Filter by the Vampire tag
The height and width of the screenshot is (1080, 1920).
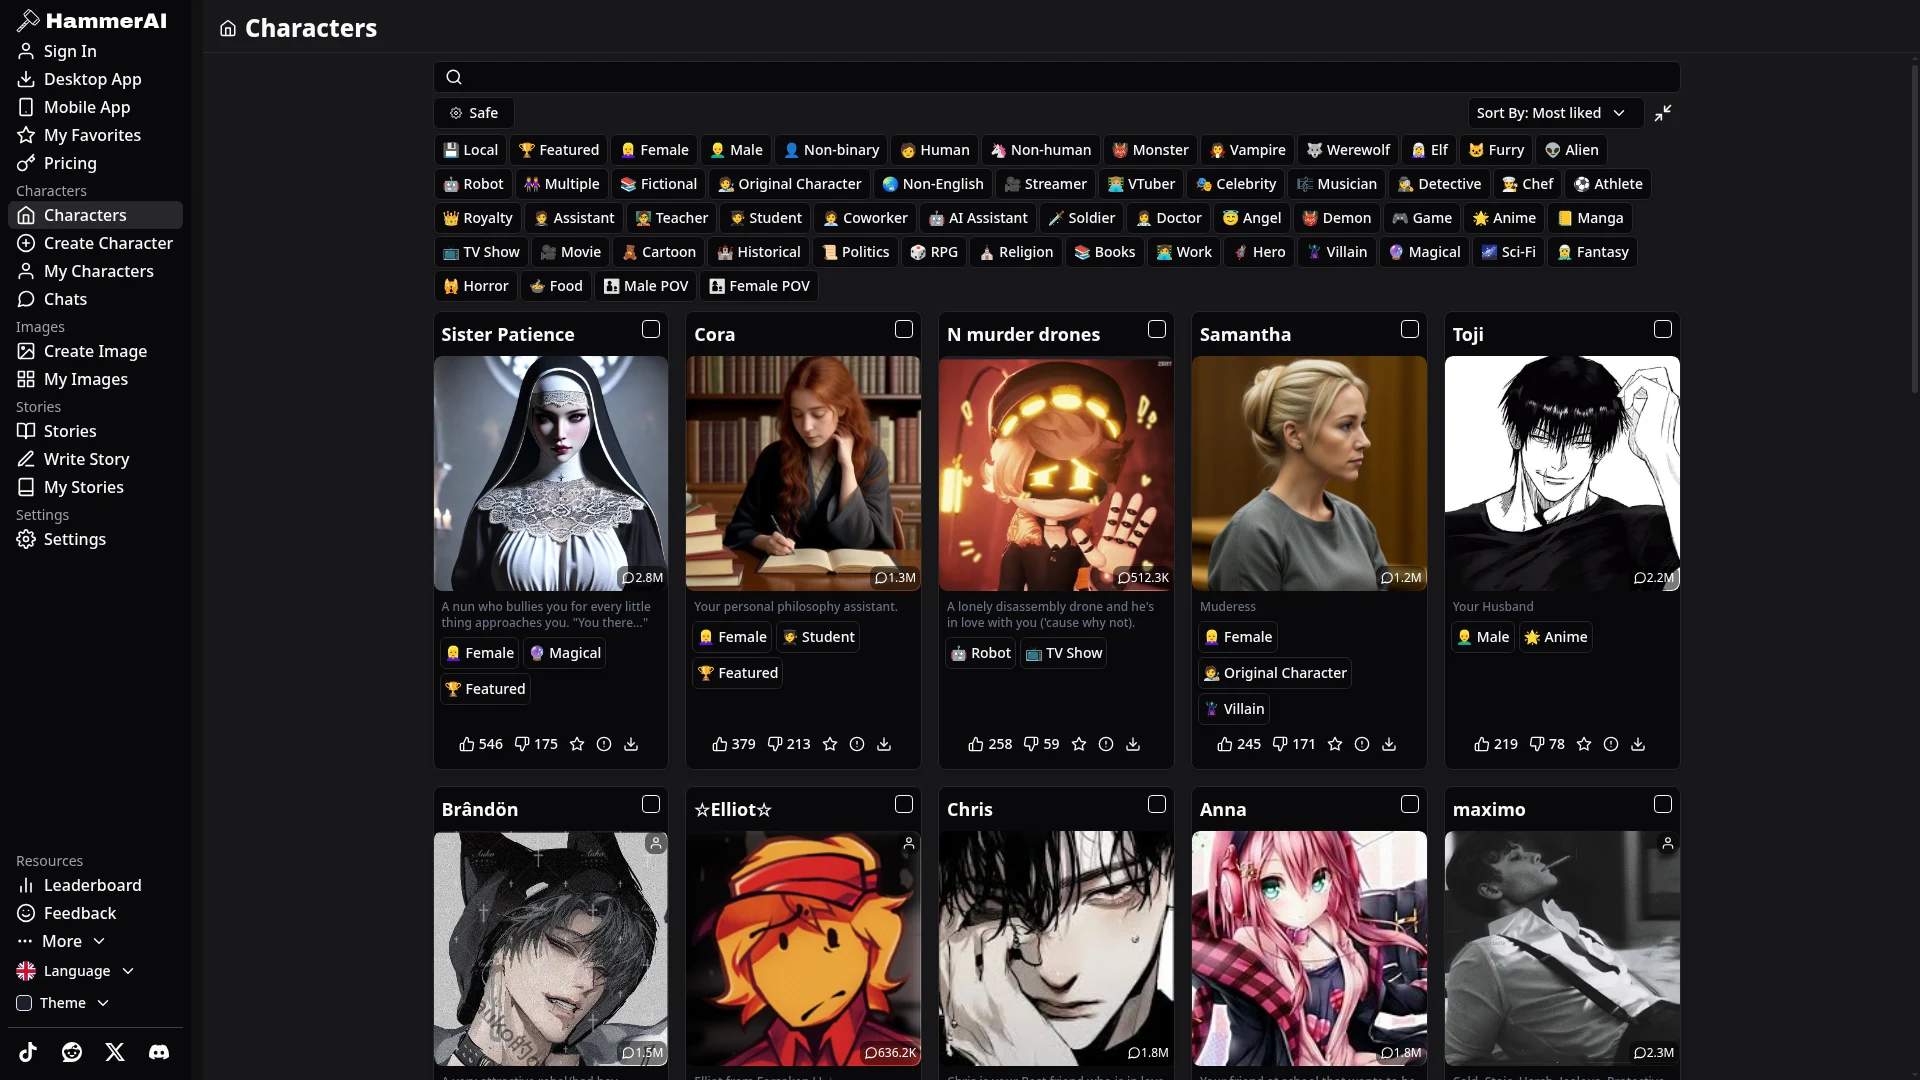1247,150
